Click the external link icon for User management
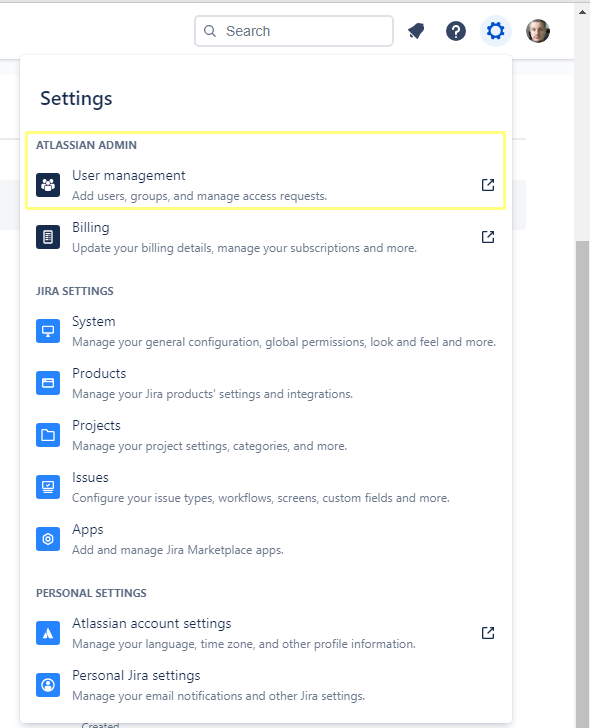Viewport: 590px width, 728px height. pos(488,185)
